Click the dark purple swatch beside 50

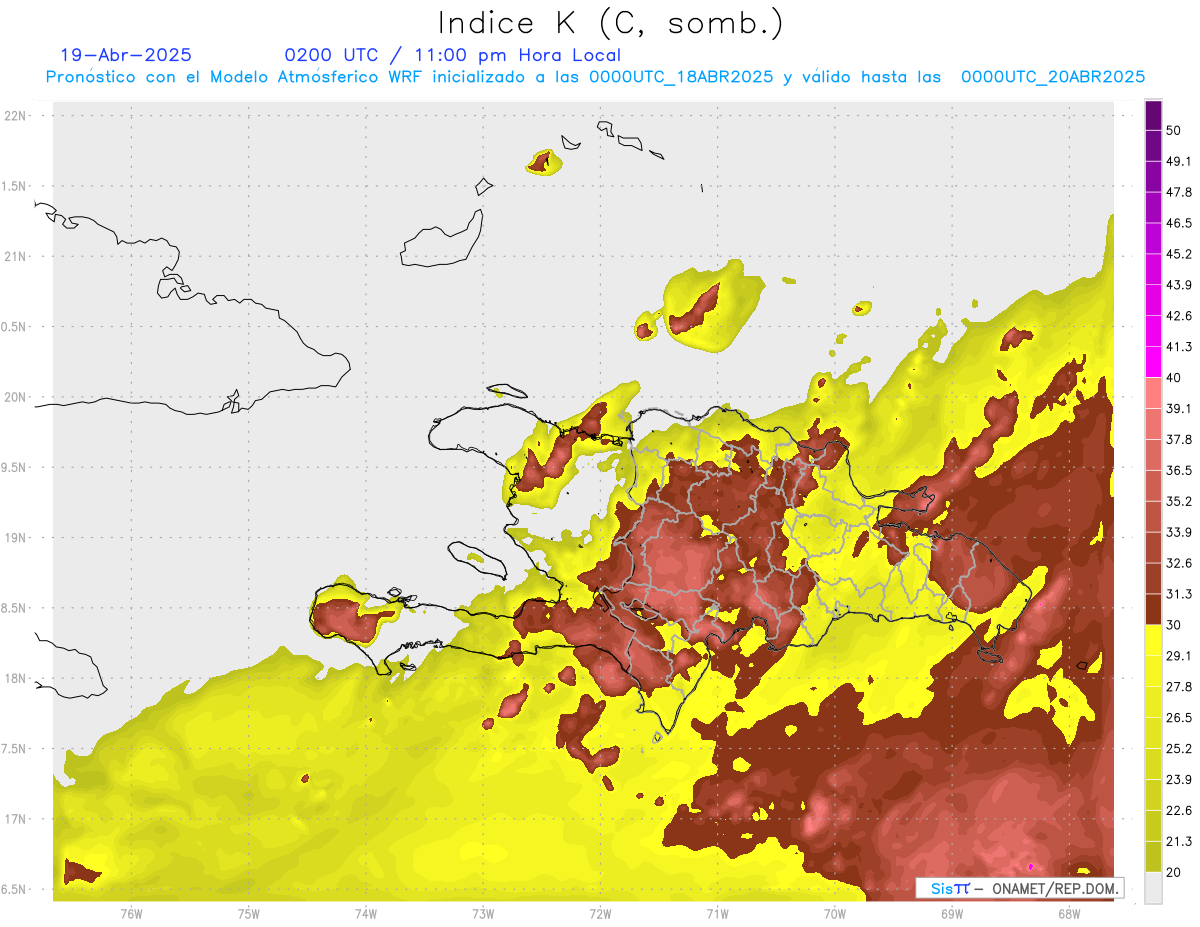point(1153,116)
